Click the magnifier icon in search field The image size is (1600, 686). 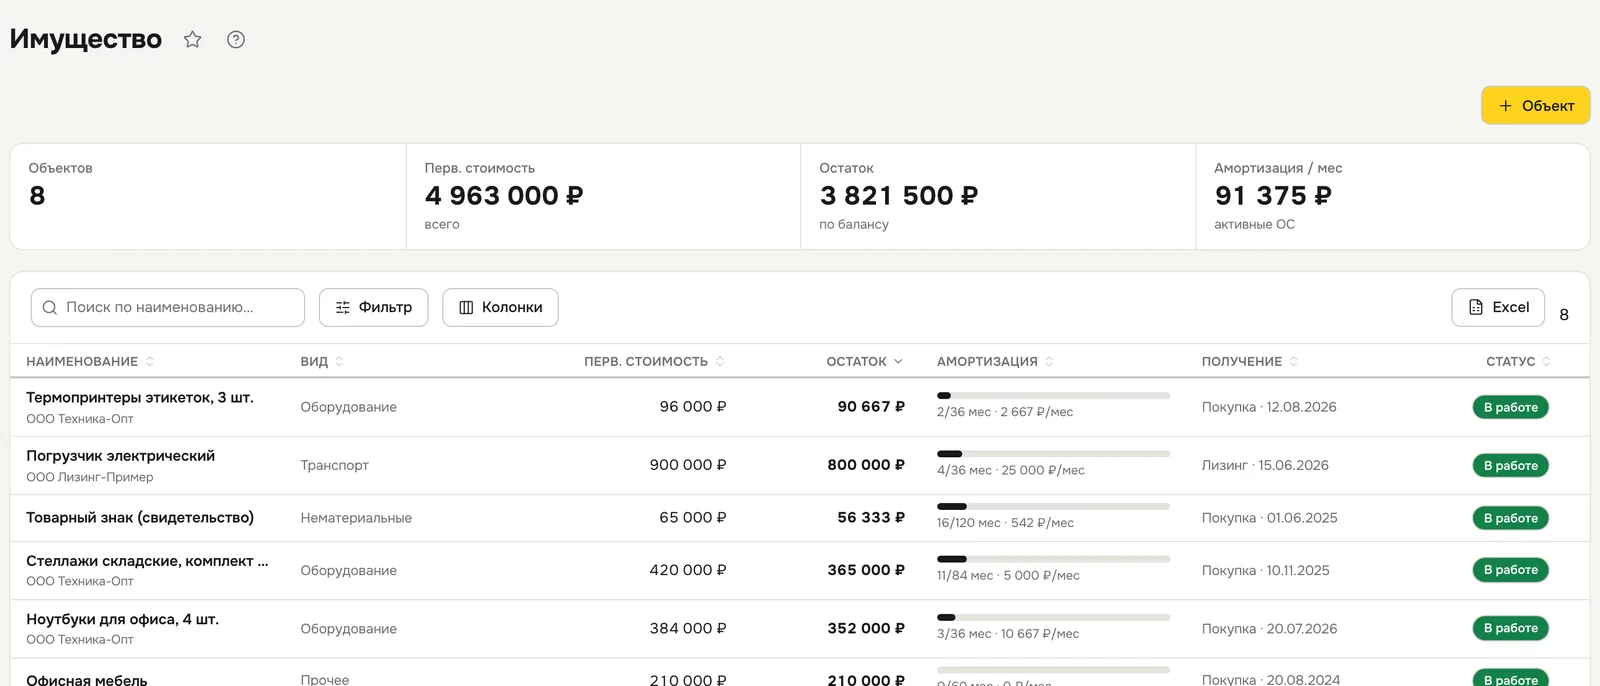point(50,308)
